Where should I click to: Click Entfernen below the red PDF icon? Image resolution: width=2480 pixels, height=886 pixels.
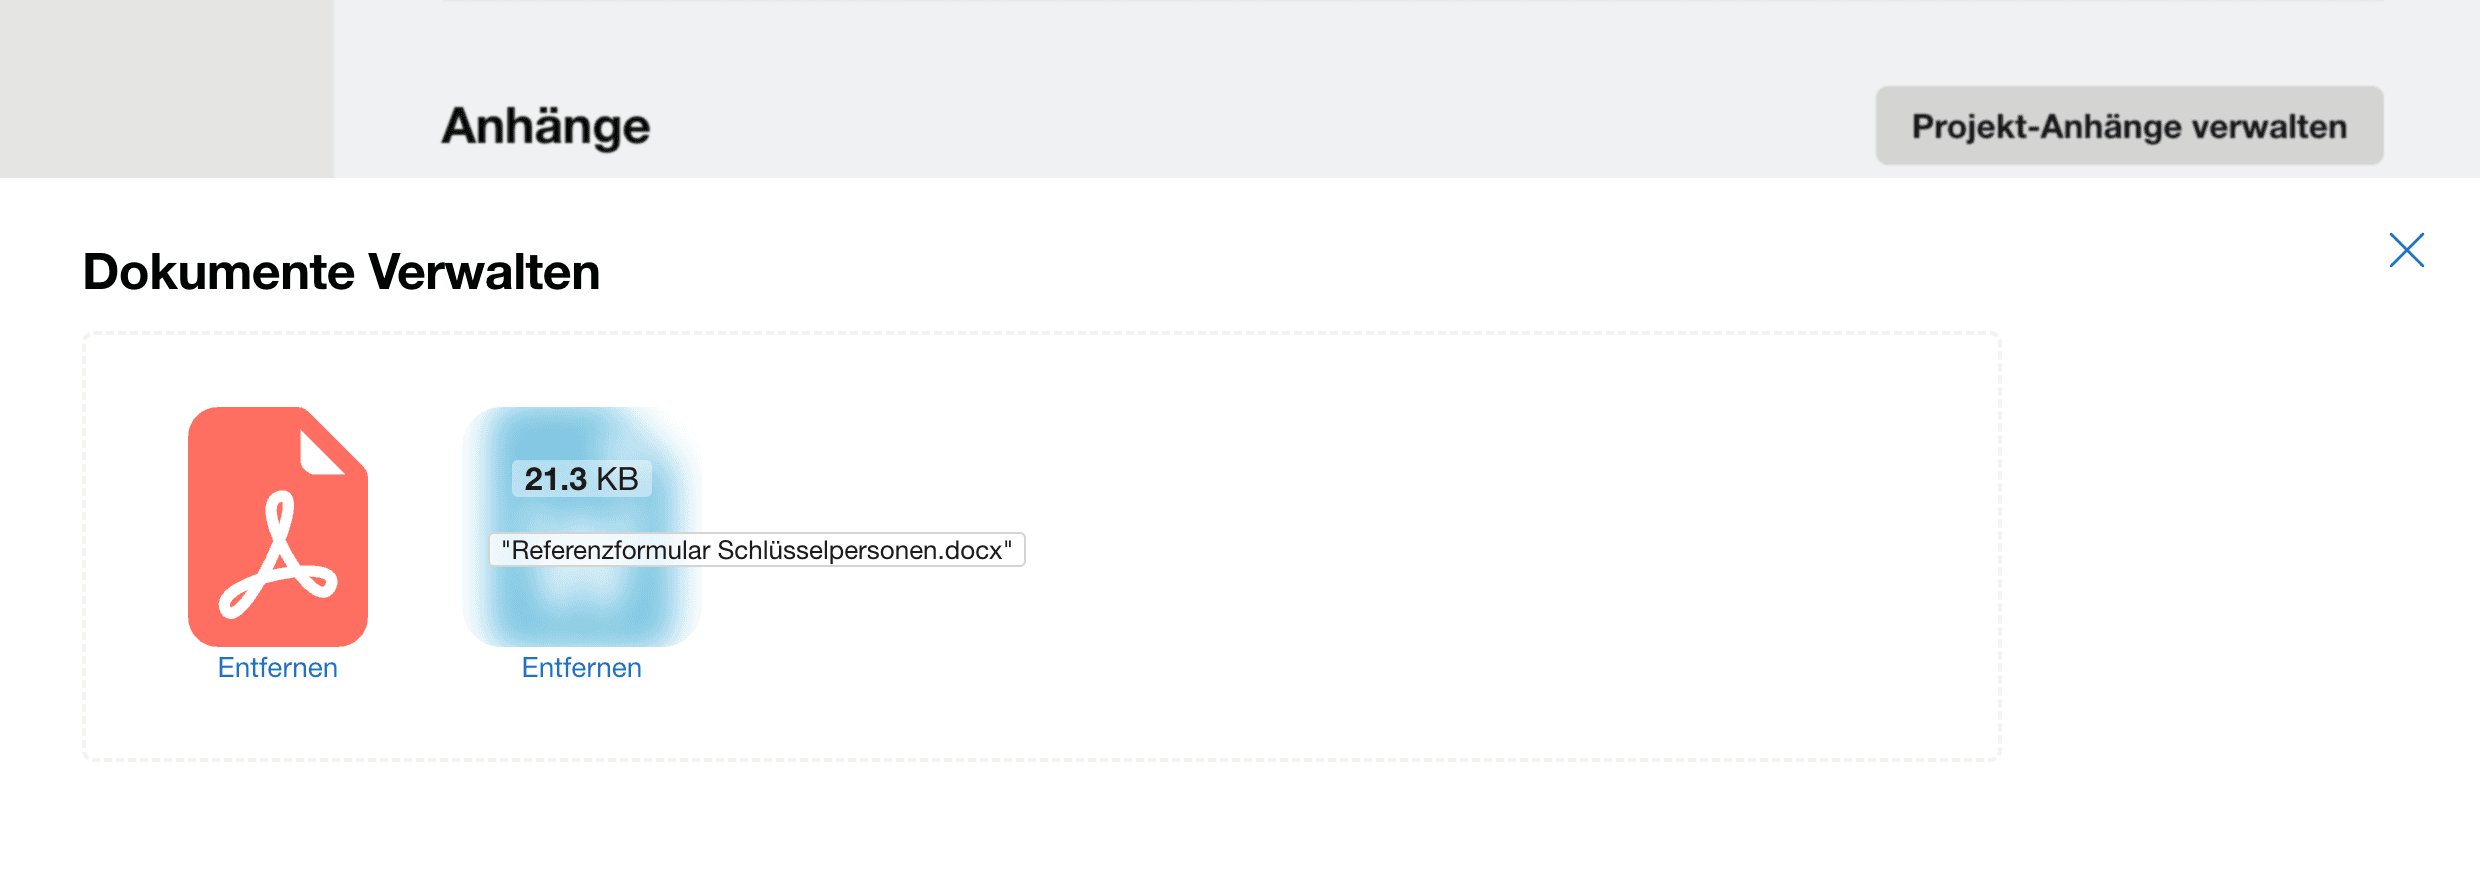278,668
